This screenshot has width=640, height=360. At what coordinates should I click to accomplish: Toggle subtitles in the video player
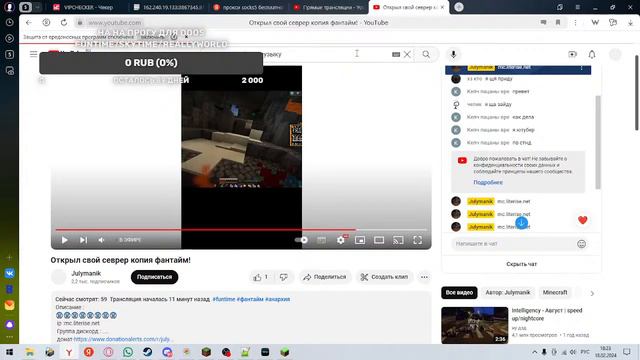coord(322,240)
